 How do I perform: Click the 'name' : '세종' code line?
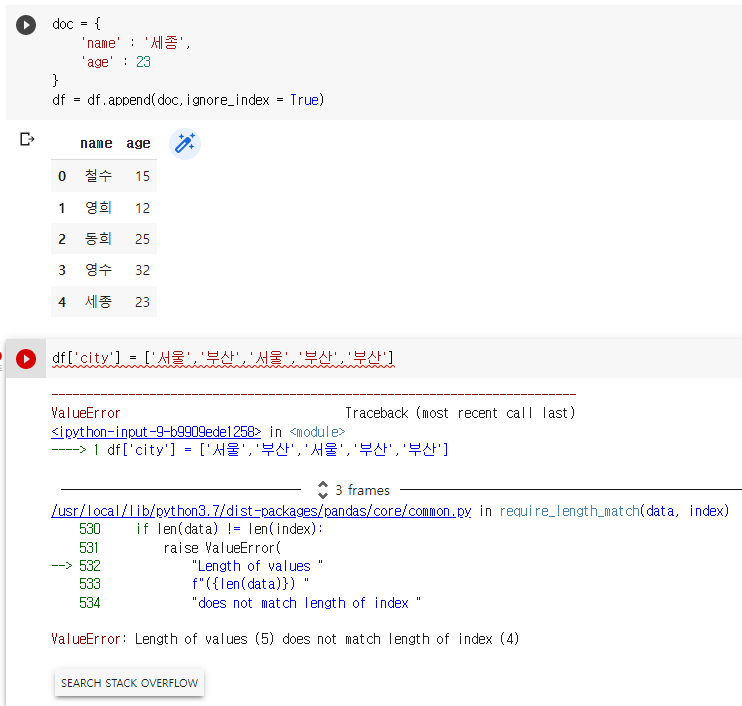136,43
